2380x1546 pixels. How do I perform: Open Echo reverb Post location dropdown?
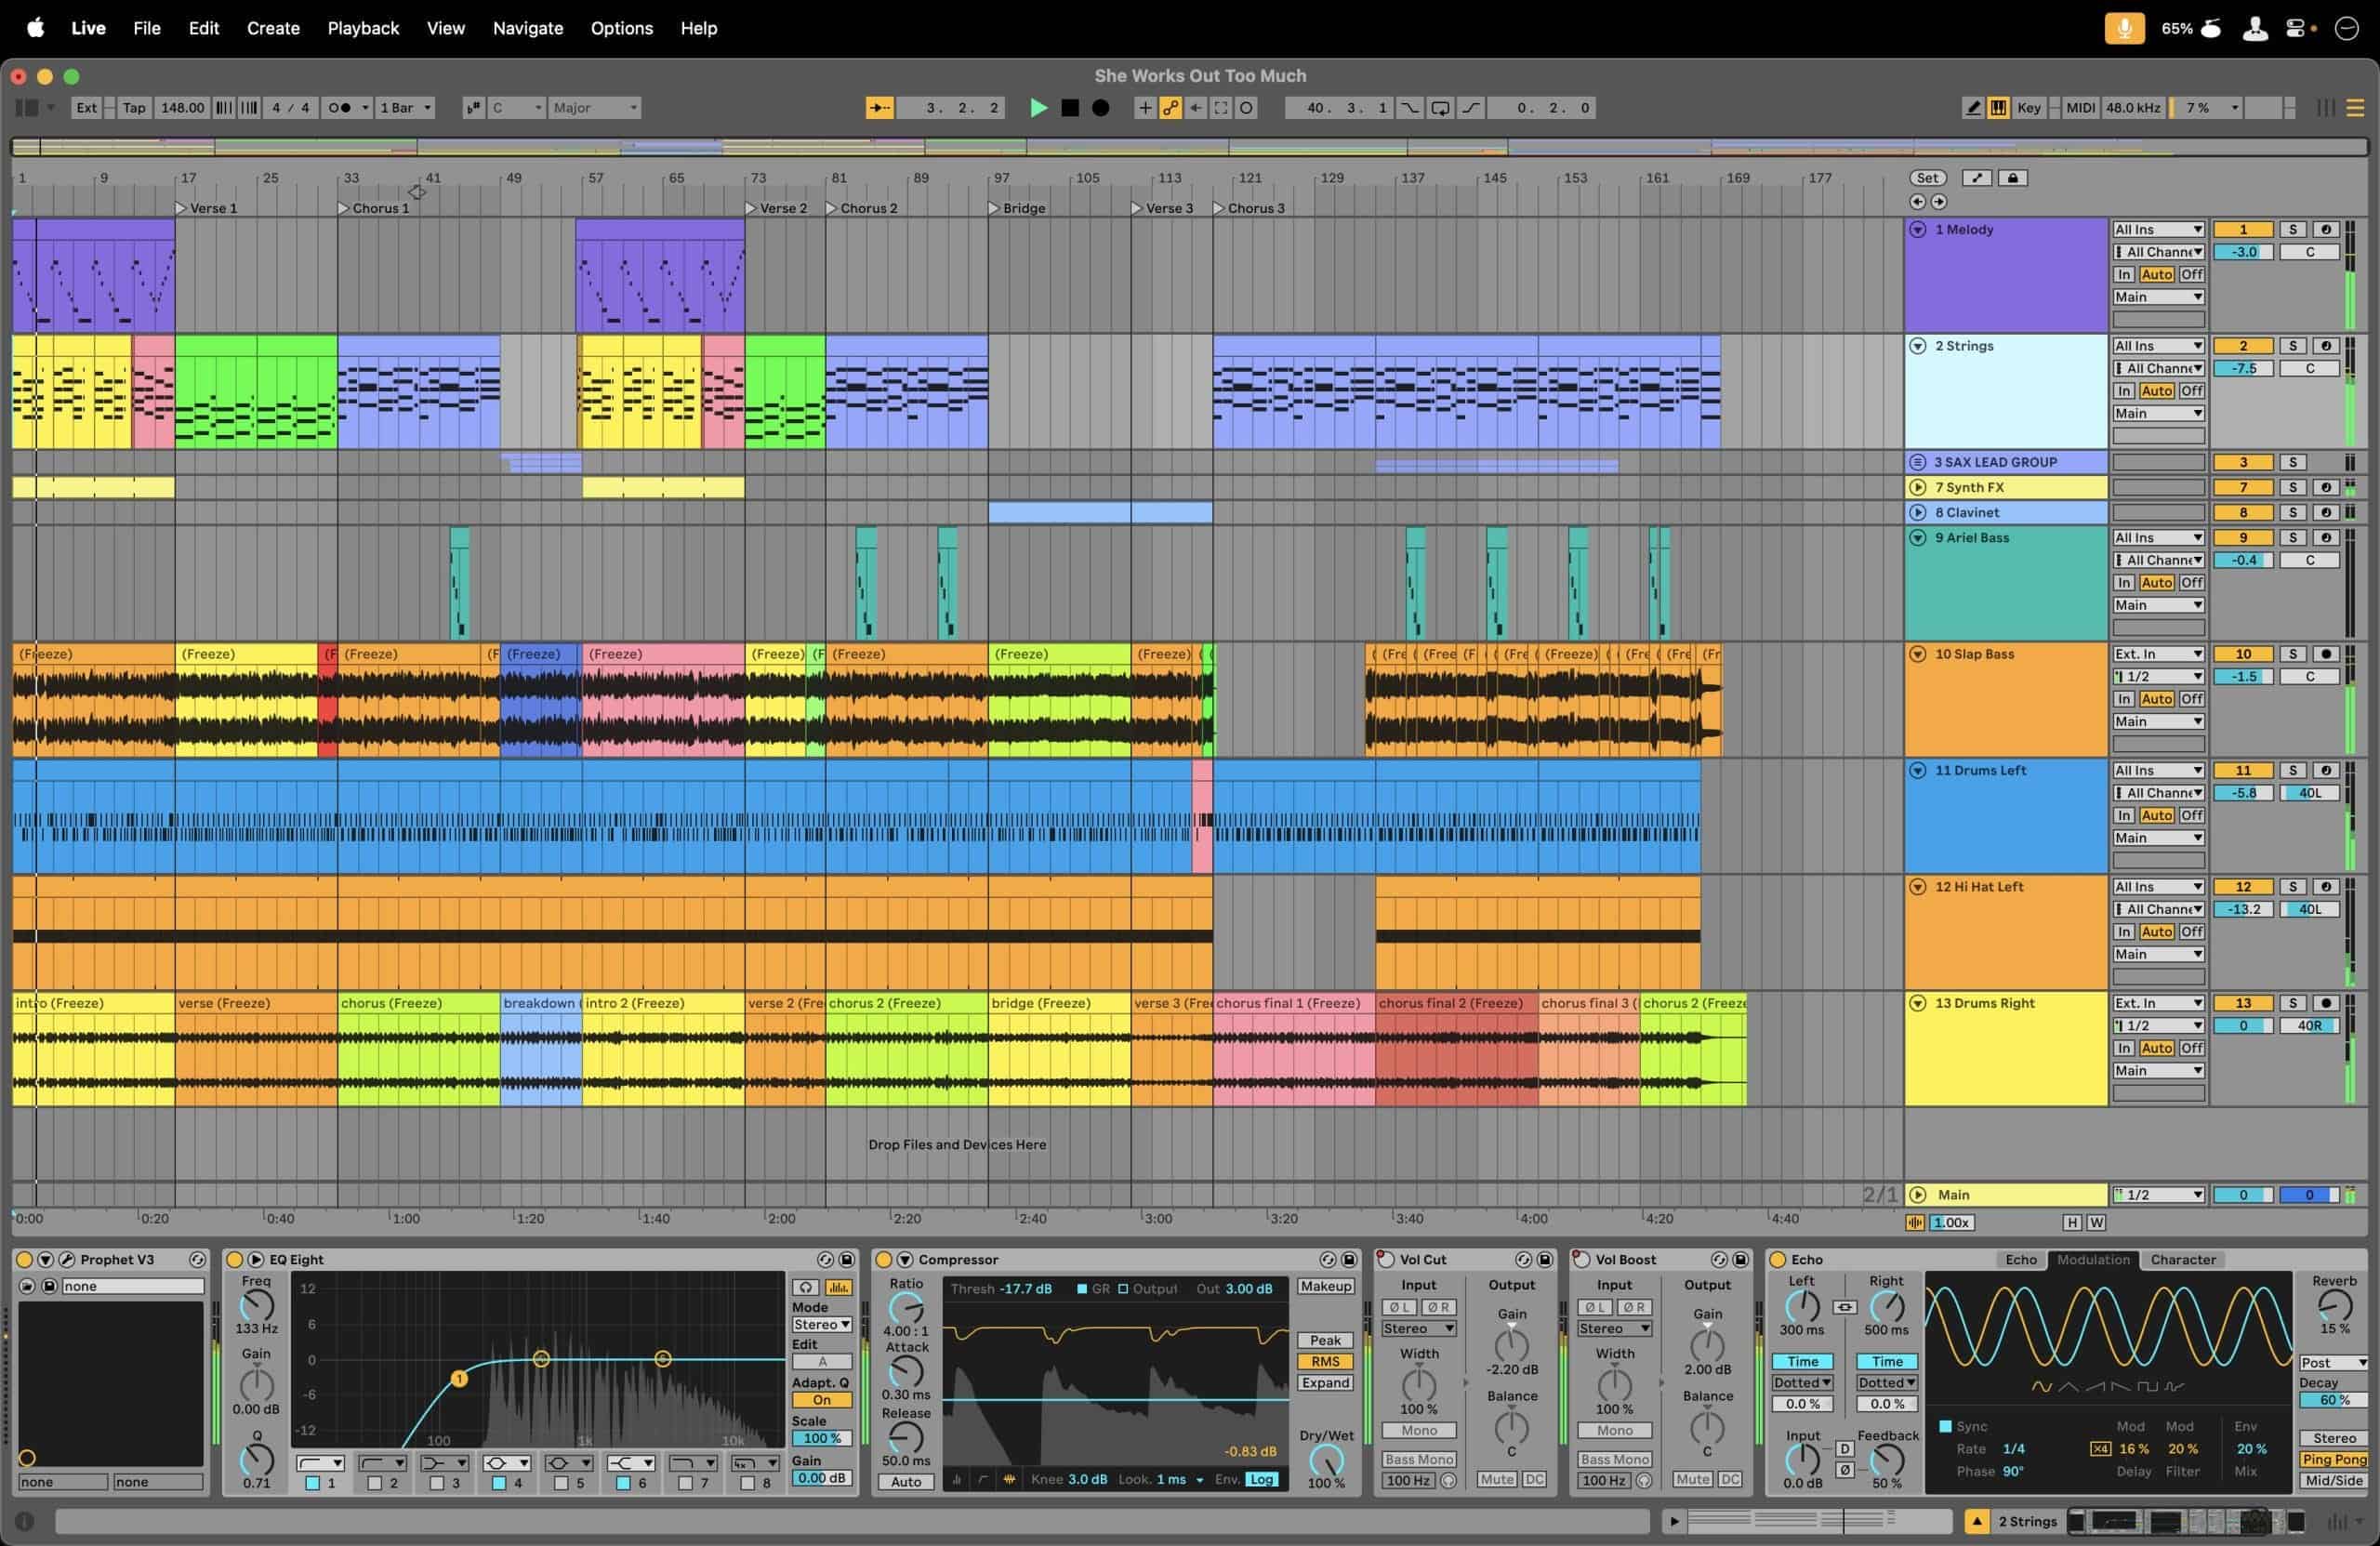coord(2334,1363)
